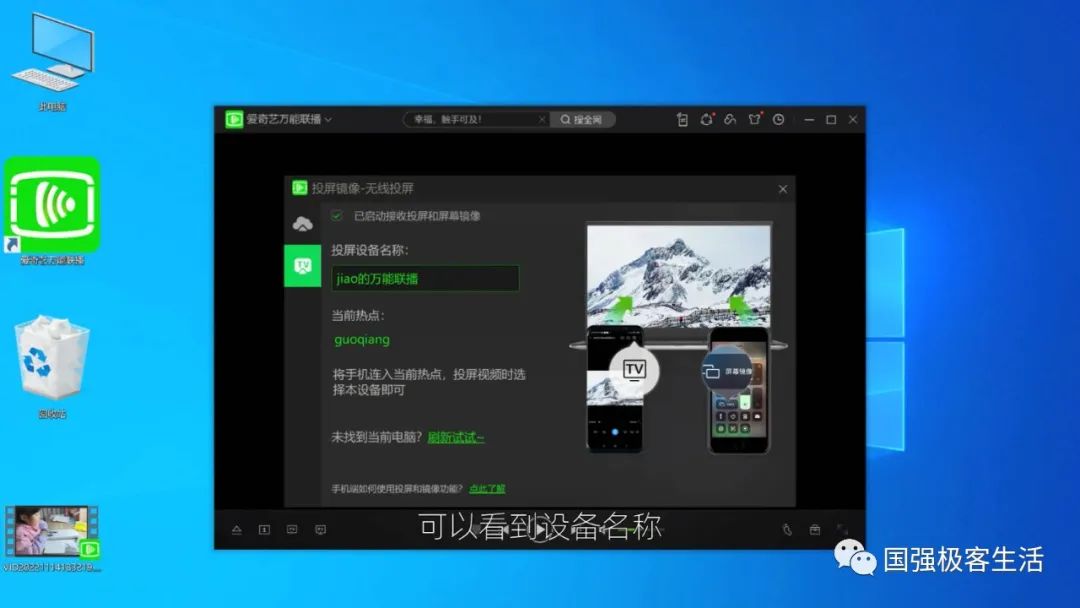Click the eject/open file icon in bottom bar
Viewport: 1080px width, 608px height.
236,530
